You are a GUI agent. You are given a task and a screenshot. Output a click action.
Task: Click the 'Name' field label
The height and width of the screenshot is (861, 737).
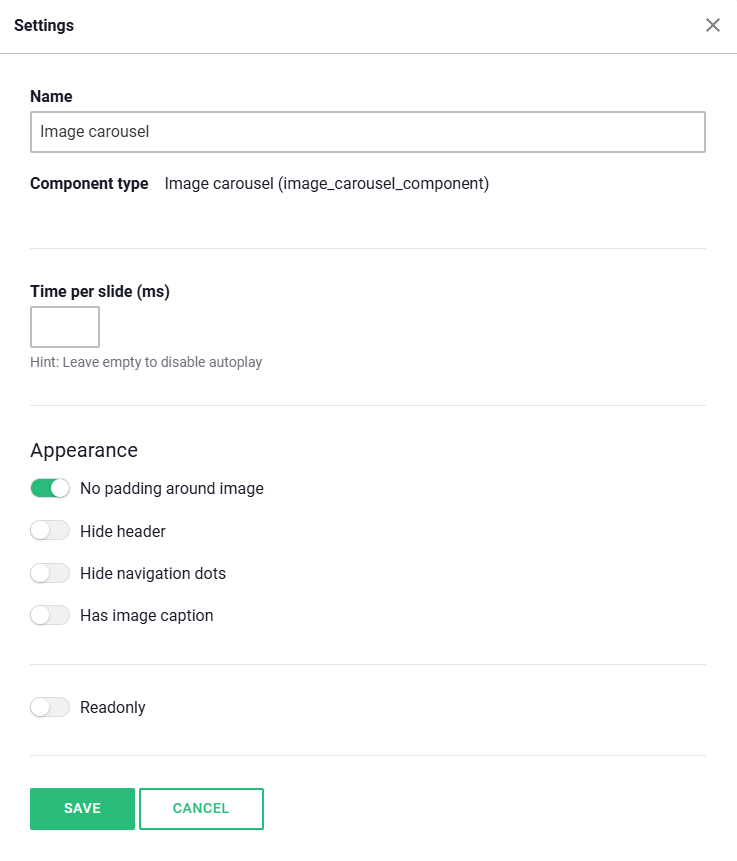[x=51, y=96]
